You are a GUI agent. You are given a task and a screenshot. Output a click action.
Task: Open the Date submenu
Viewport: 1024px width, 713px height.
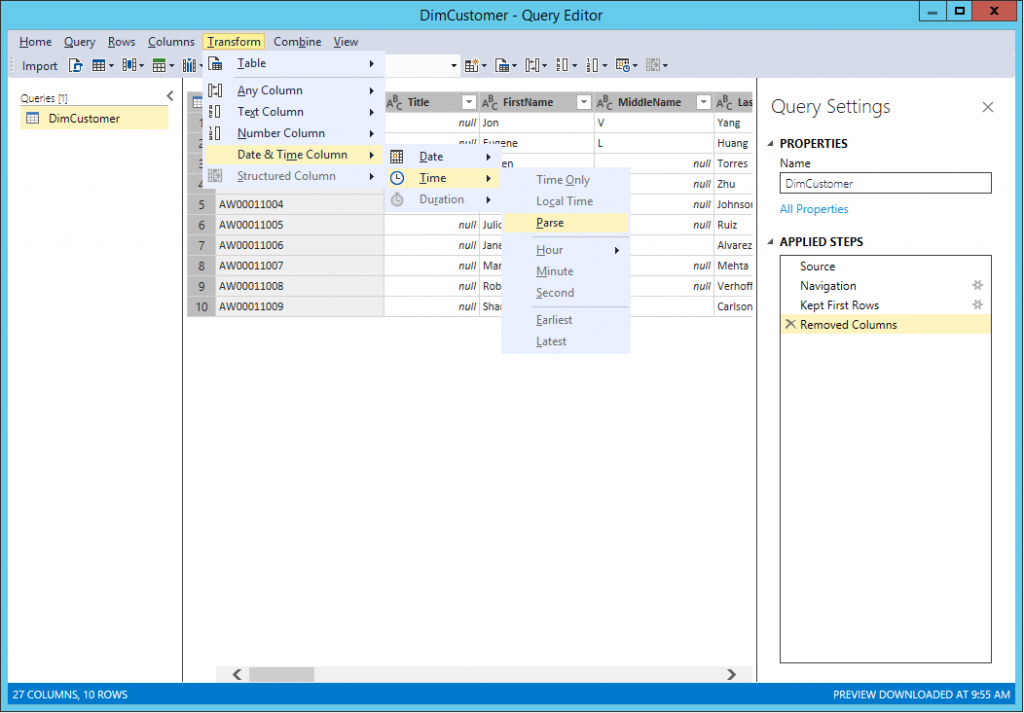[443, 157]
